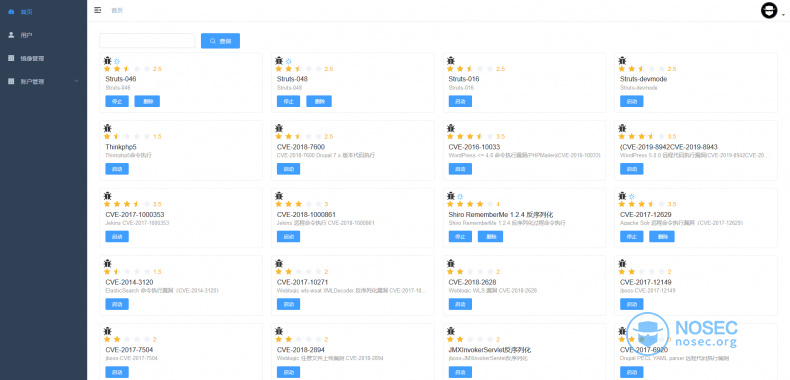Click the bug icon on the CVE-2014-3120 card
Image resolution: width=790 pixels, height=380 pixels.
[x=107, y=263]
